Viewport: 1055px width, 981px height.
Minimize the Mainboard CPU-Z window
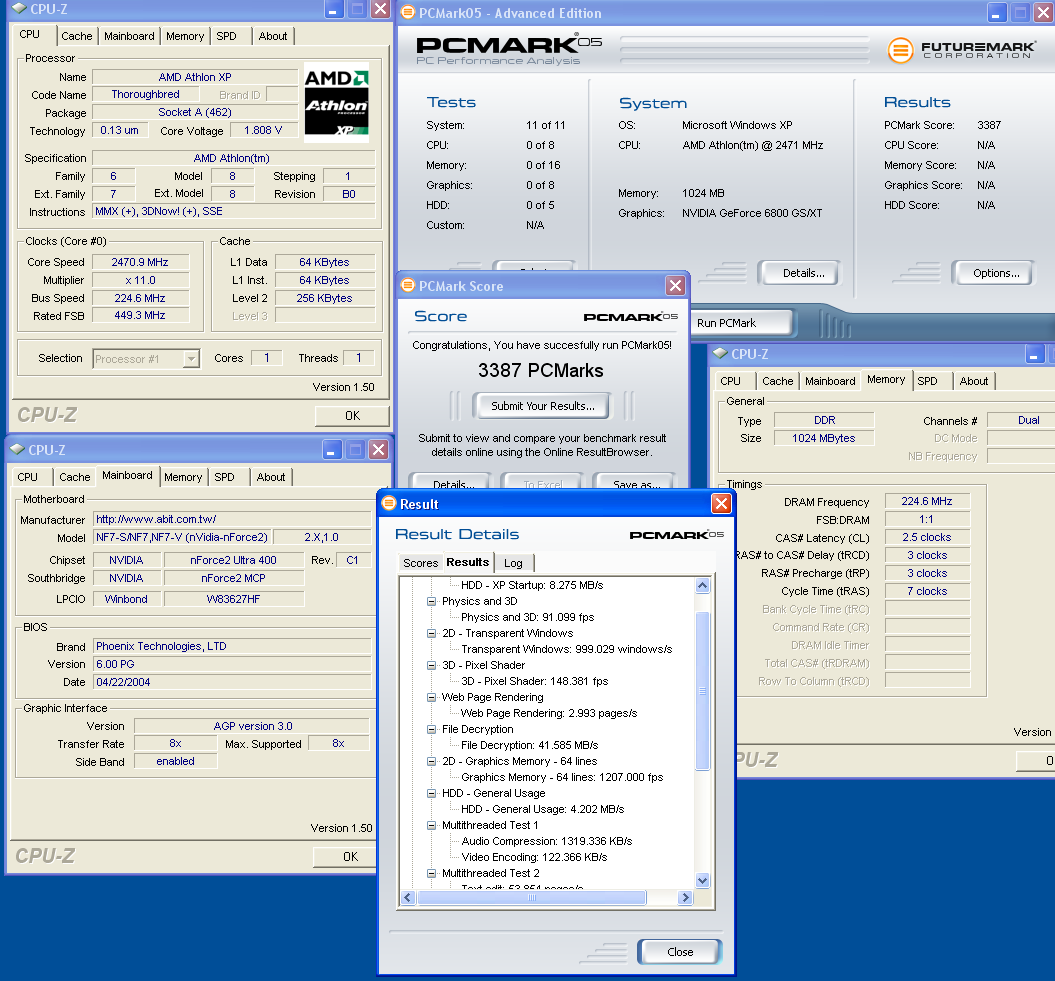tap(331, 449)
